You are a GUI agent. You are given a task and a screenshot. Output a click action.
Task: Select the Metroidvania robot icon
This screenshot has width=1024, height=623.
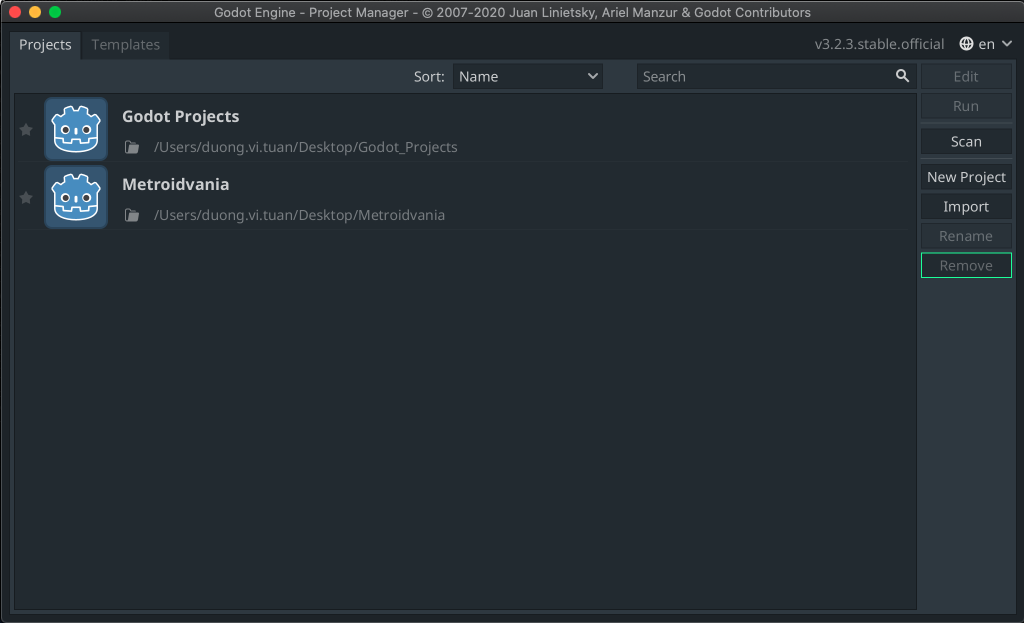76,197
